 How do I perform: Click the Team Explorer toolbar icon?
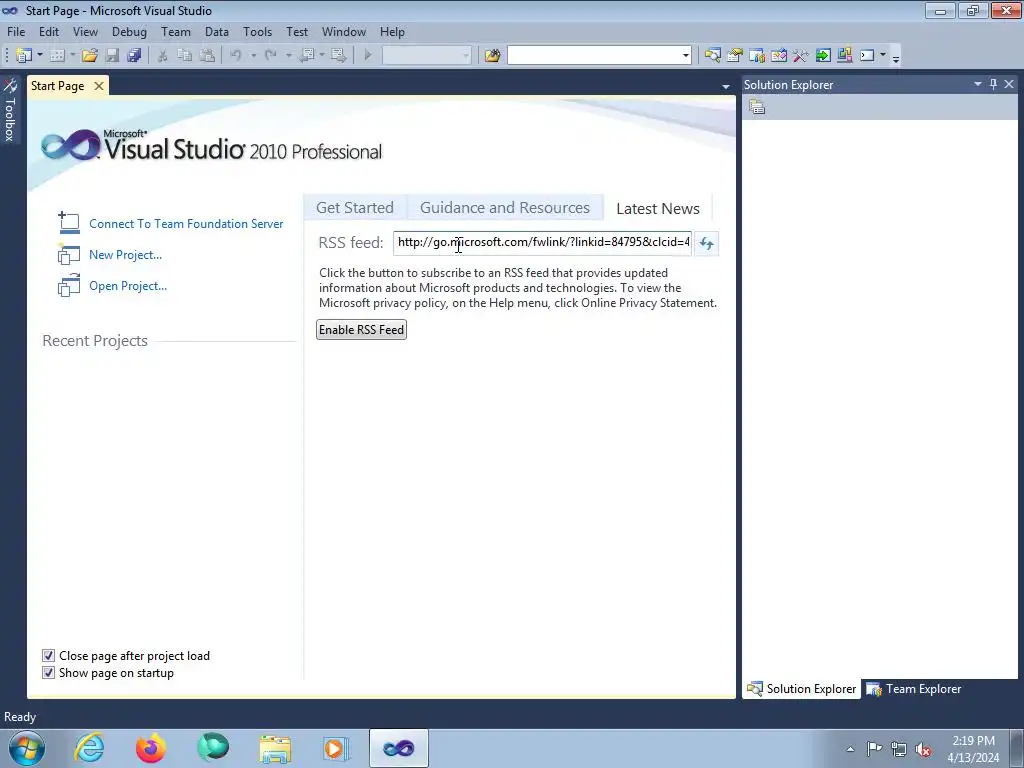(x=757, y=56)
